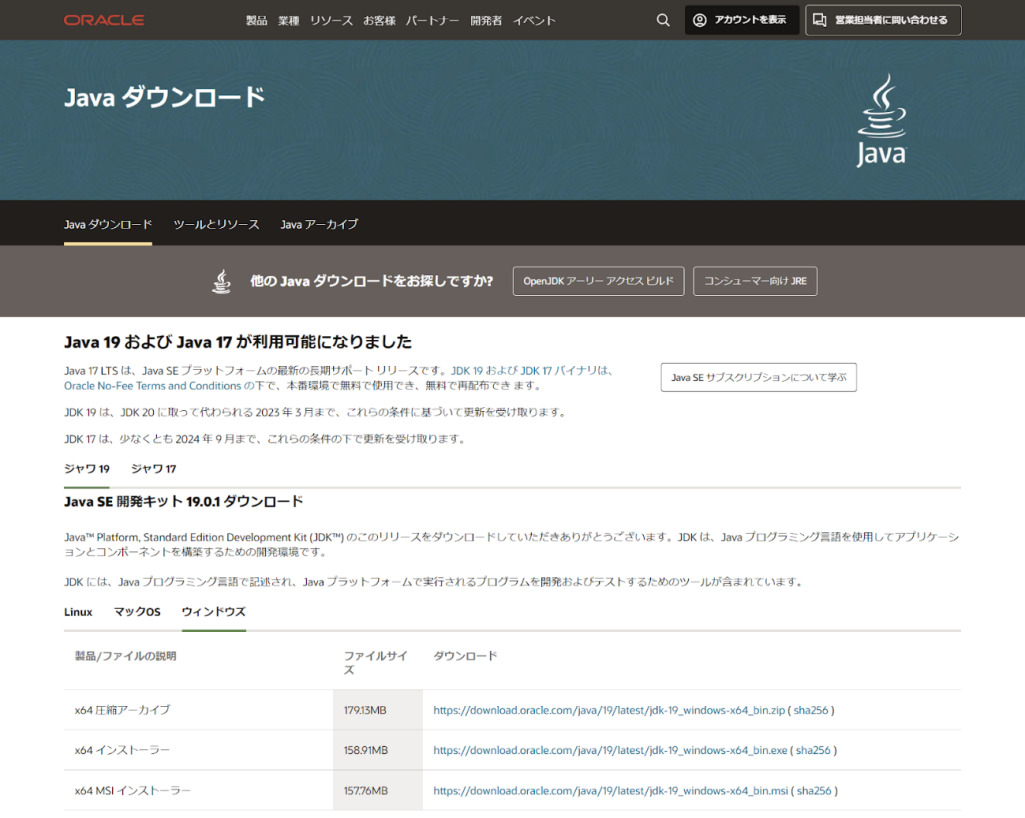Download jdk-19_windows-x64_bin.zip link
Screen dimensions: 1025x818
(x=609, y=710)
